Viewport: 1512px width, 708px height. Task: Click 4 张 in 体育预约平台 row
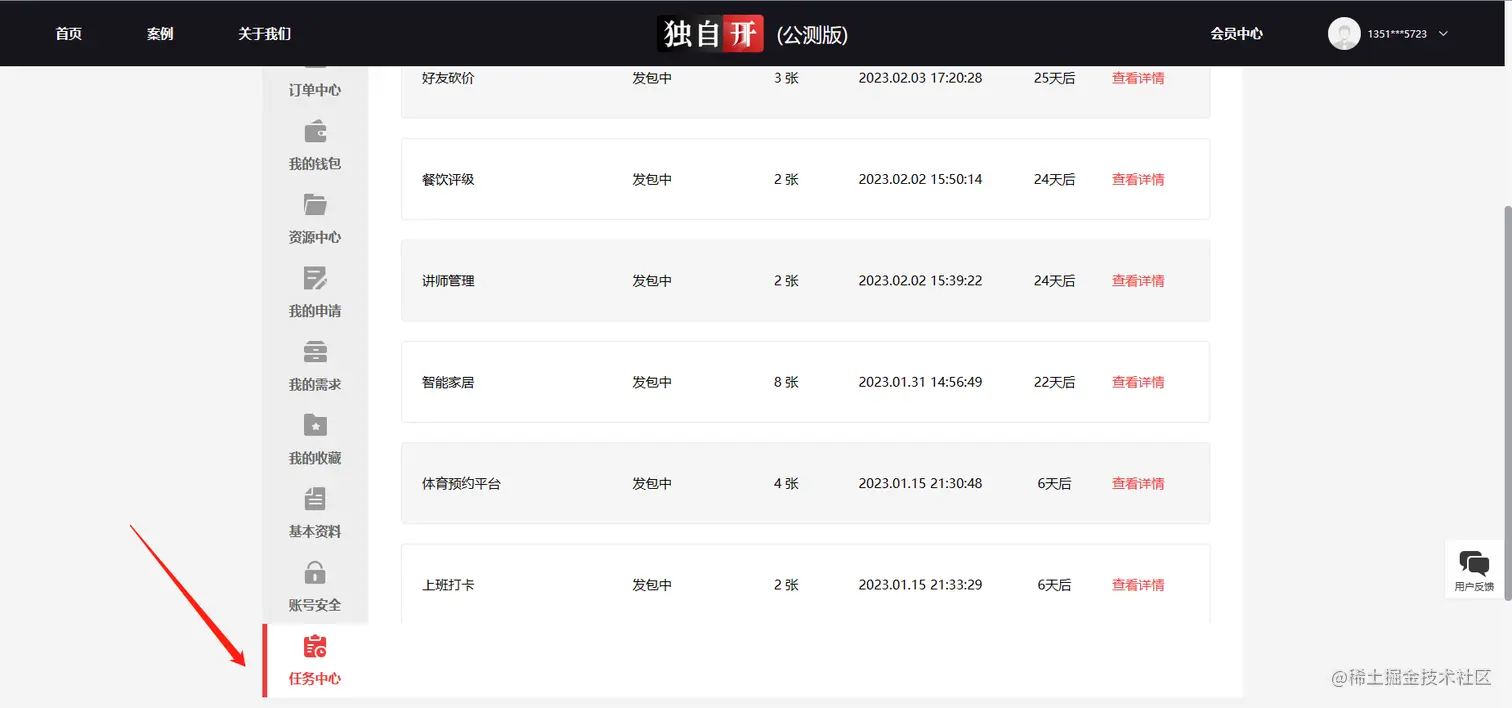coord(786,484)
